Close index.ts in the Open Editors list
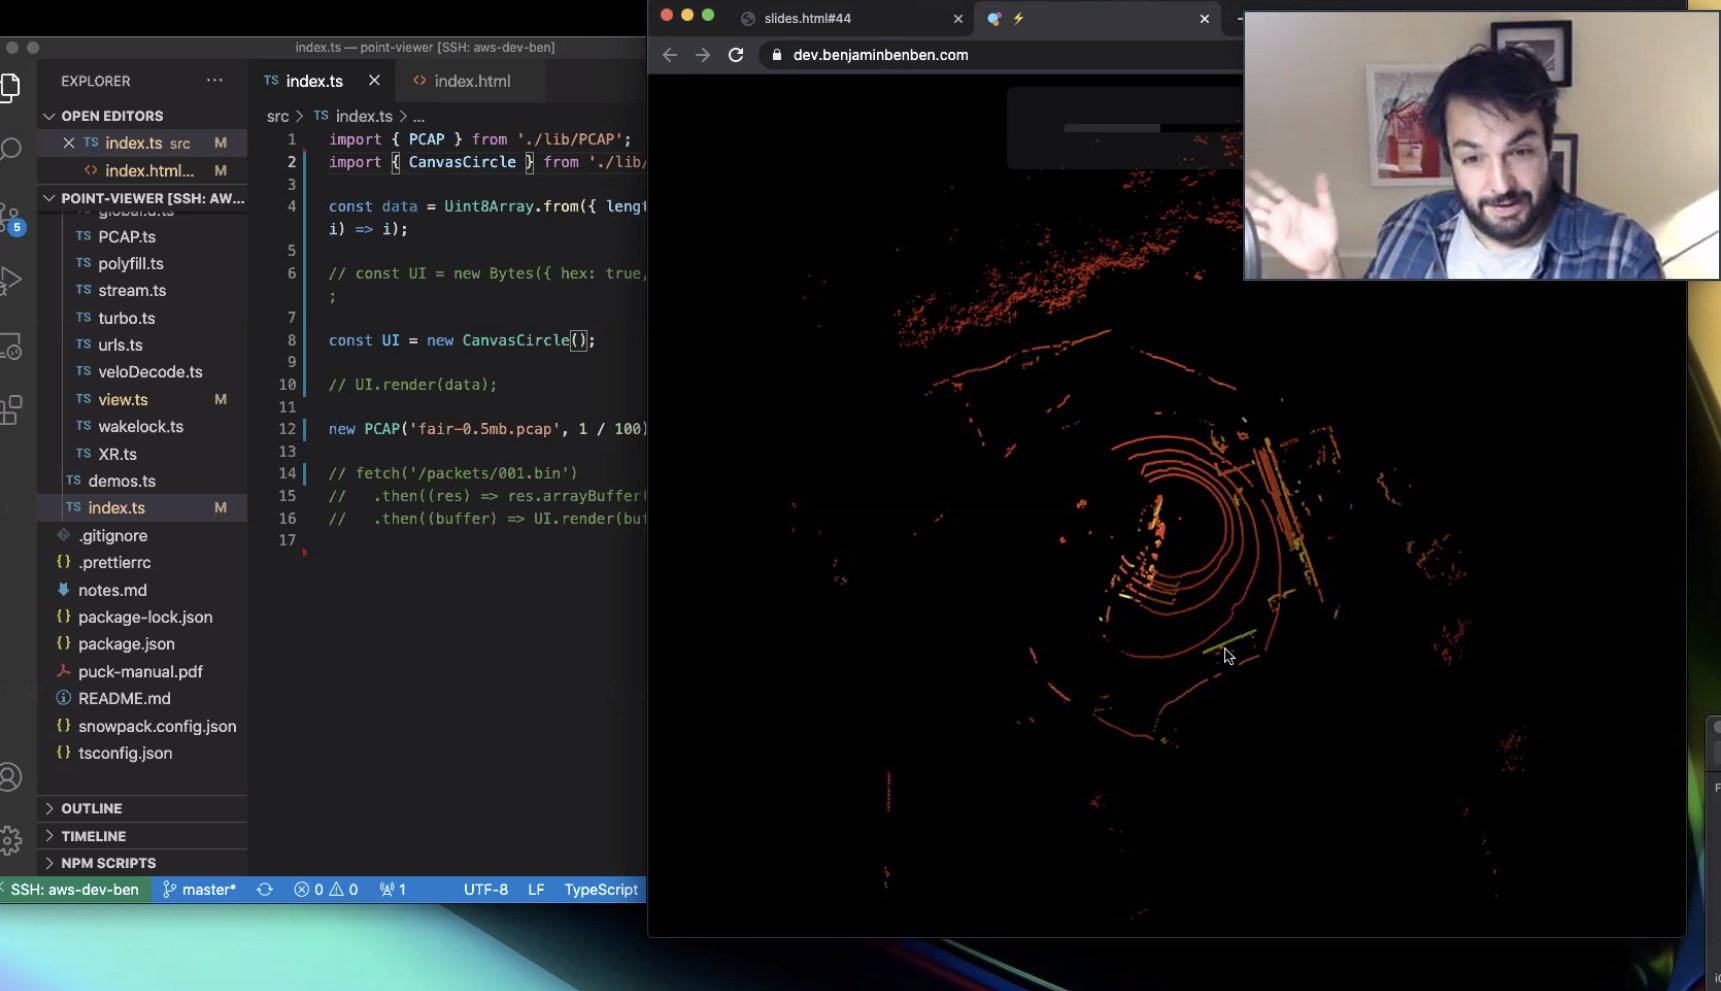The height and width of the screenshot is (991, 1721). pos(69,143)
